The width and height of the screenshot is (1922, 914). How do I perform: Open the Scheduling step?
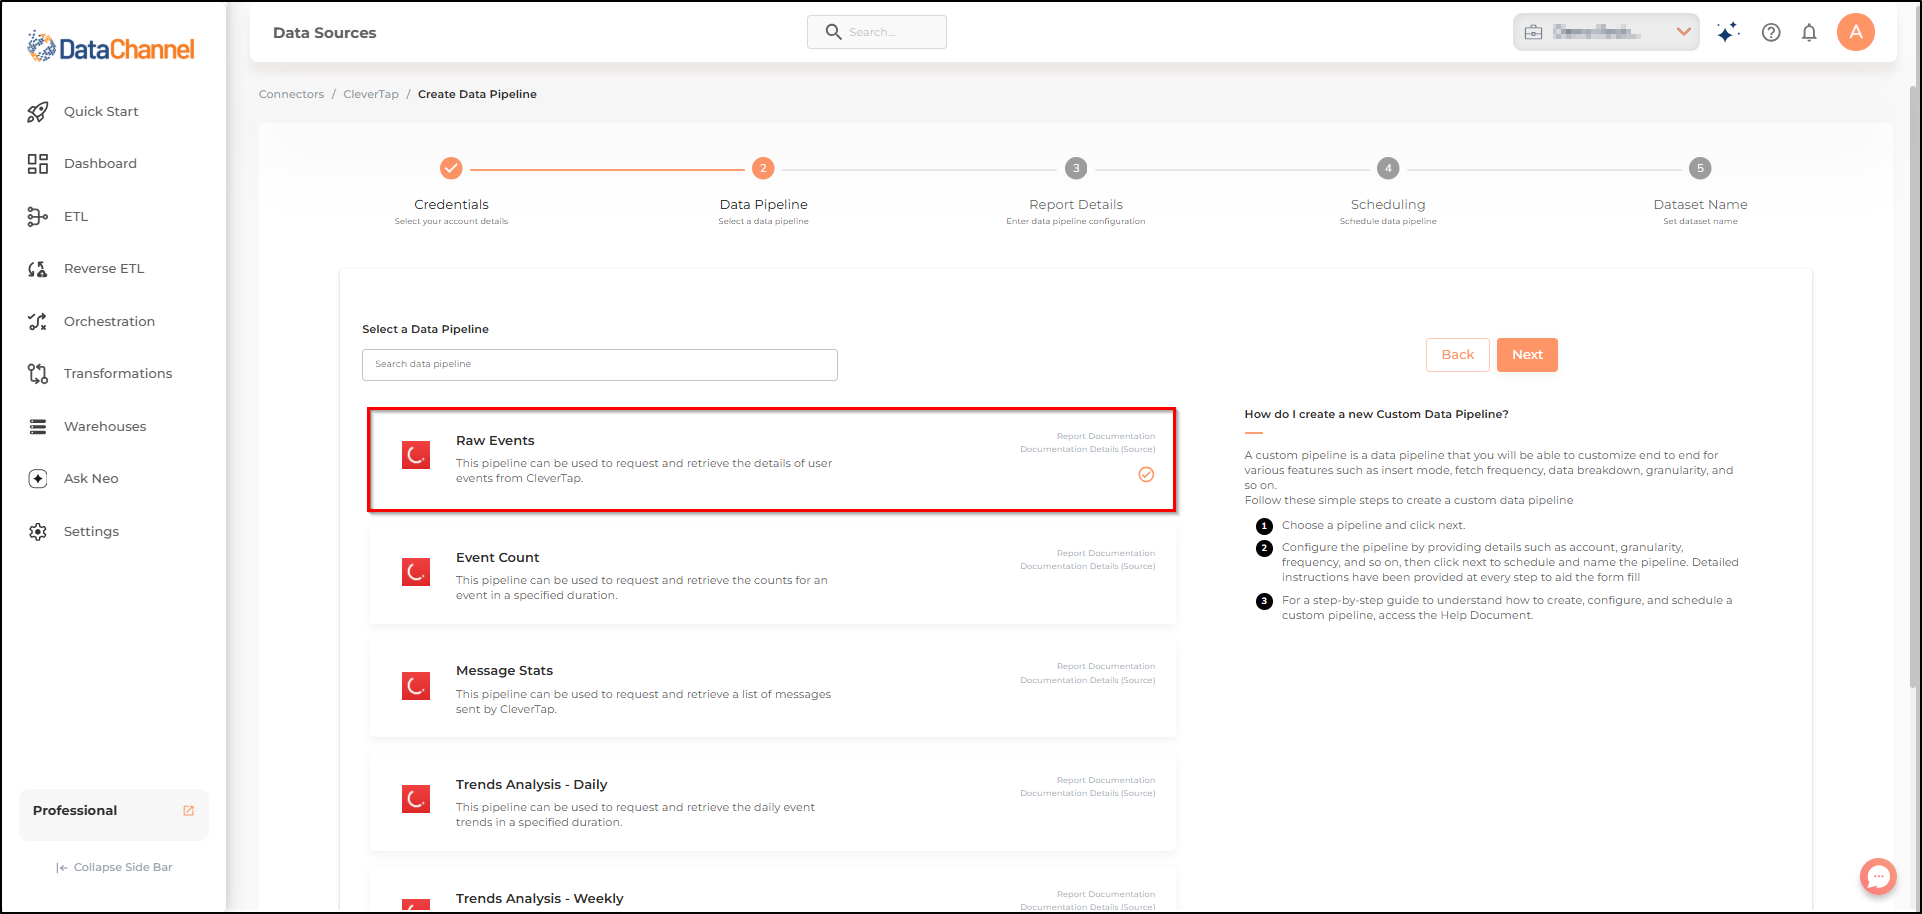[x=1388, y=168]
